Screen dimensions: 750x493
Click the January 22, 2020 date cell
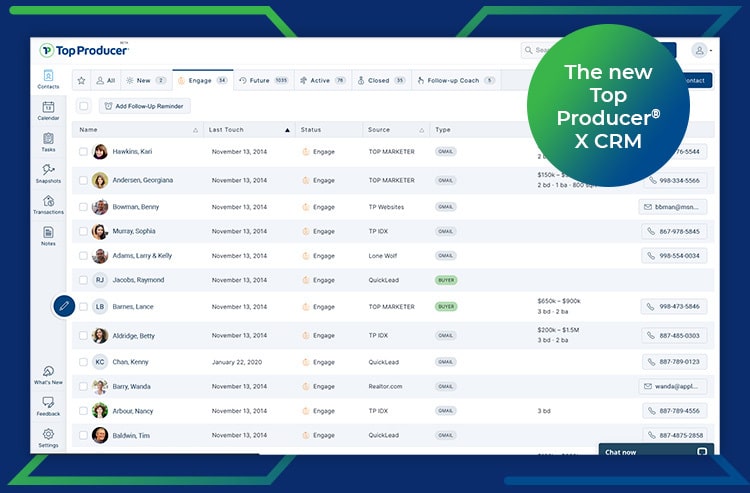tap(237, 362)
